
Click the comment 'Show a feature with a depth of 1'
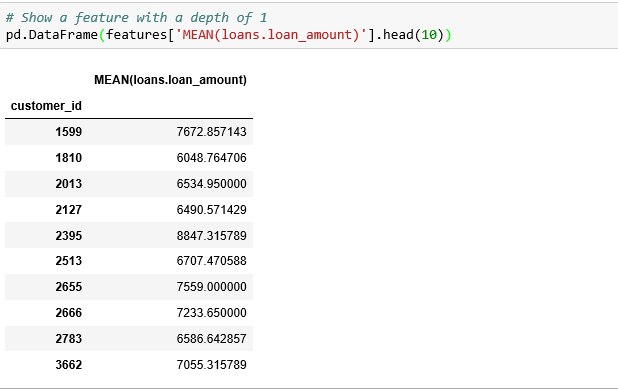(136, 18)
